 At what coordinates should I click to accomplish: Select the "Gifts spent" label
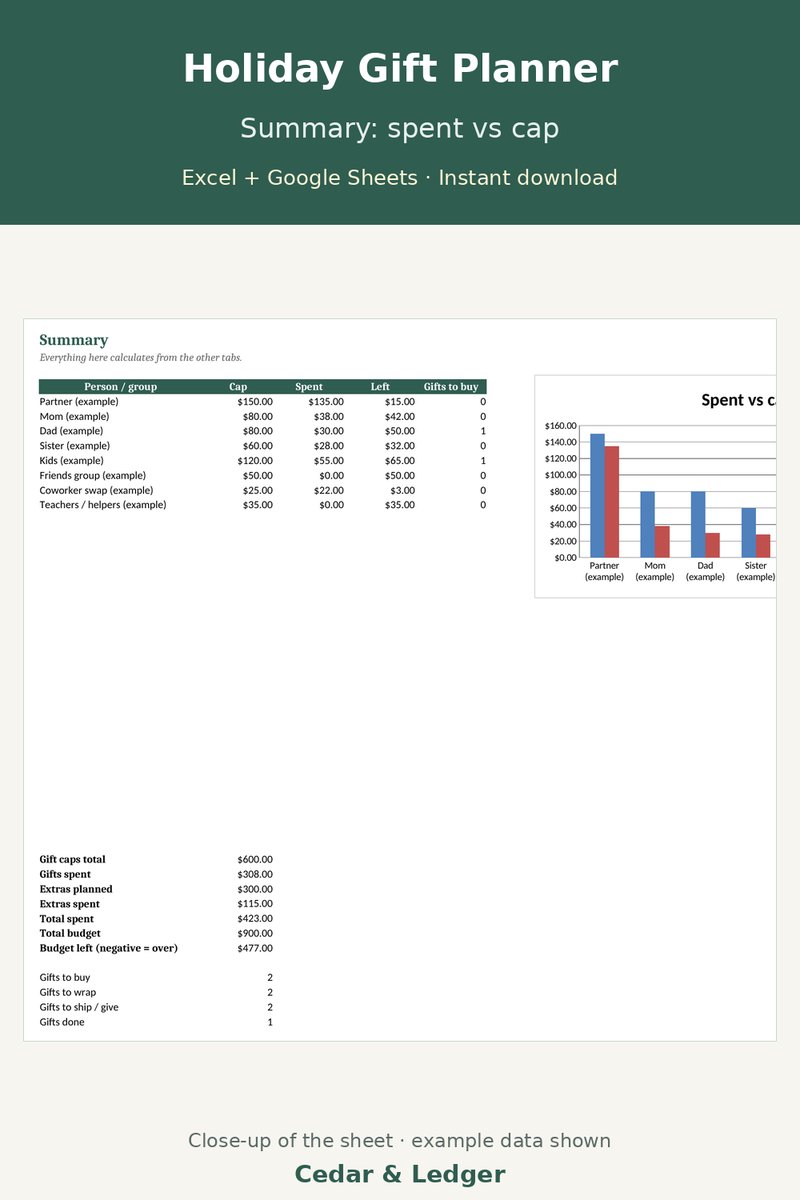pos(65,874)
